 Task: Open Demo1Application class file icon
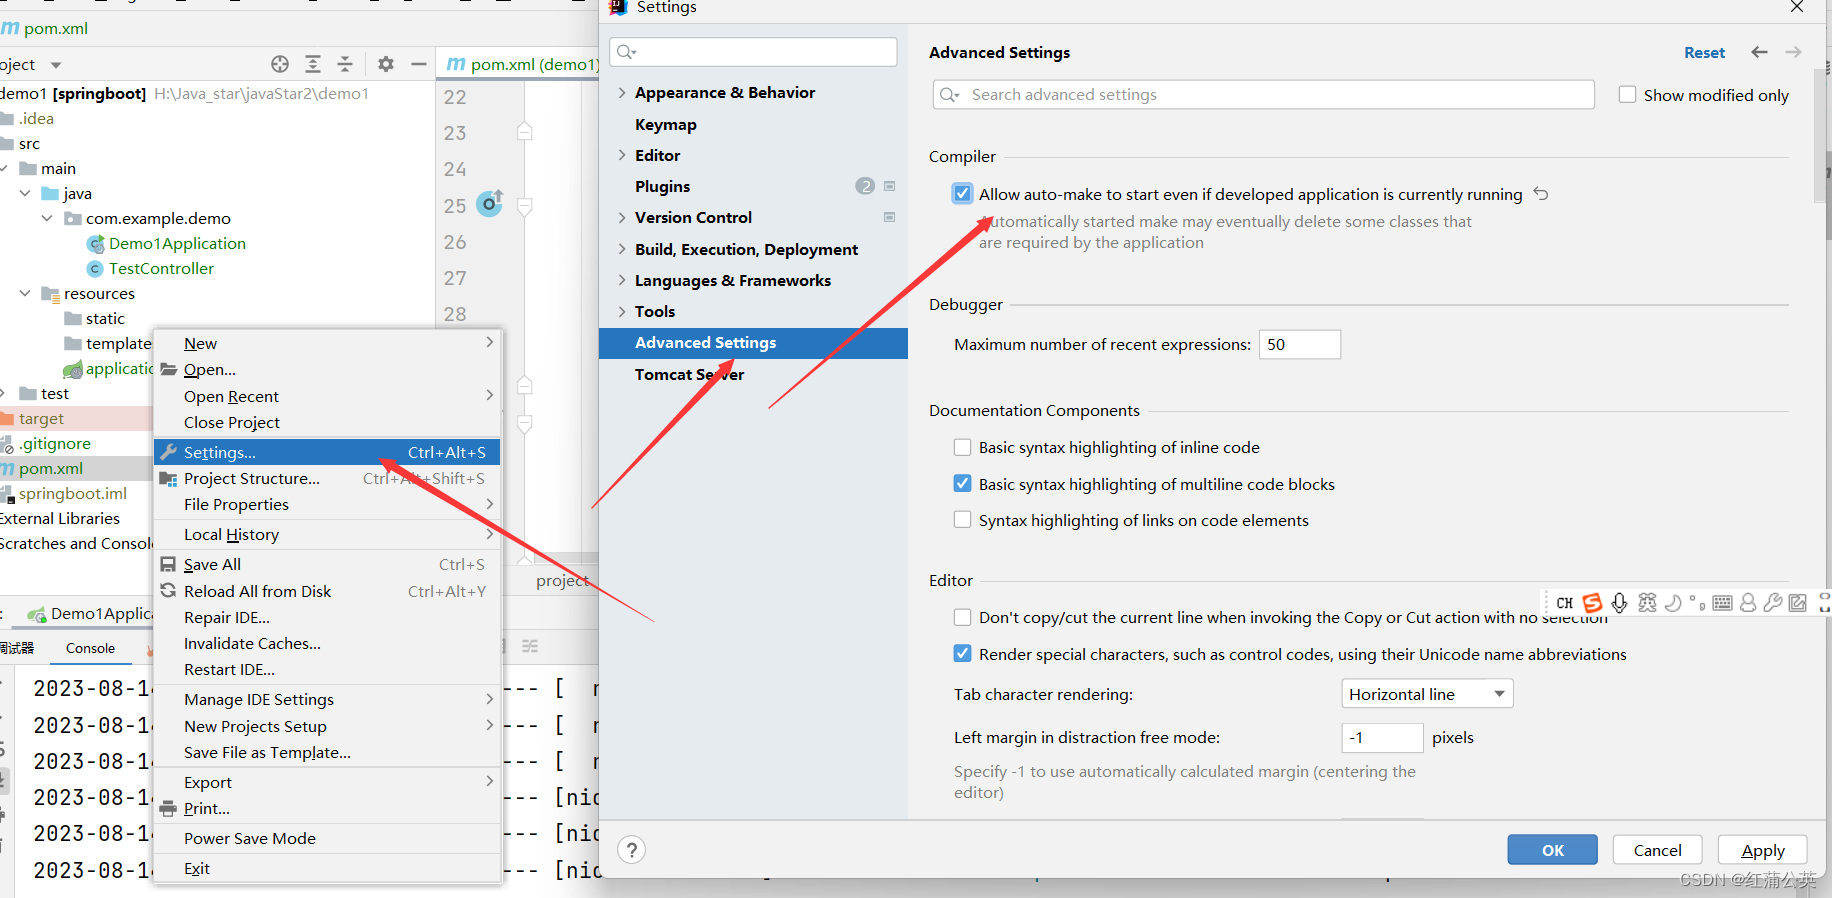96,244
